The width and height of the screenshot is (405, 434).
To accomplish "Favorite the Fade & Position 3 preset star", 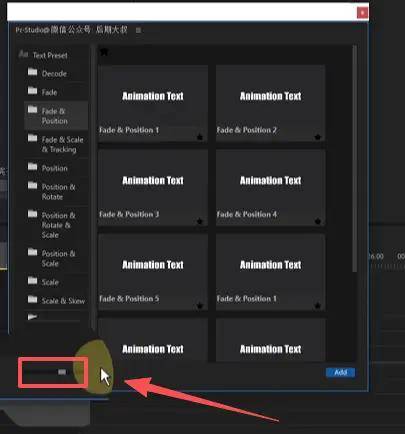I will point(200,221).
